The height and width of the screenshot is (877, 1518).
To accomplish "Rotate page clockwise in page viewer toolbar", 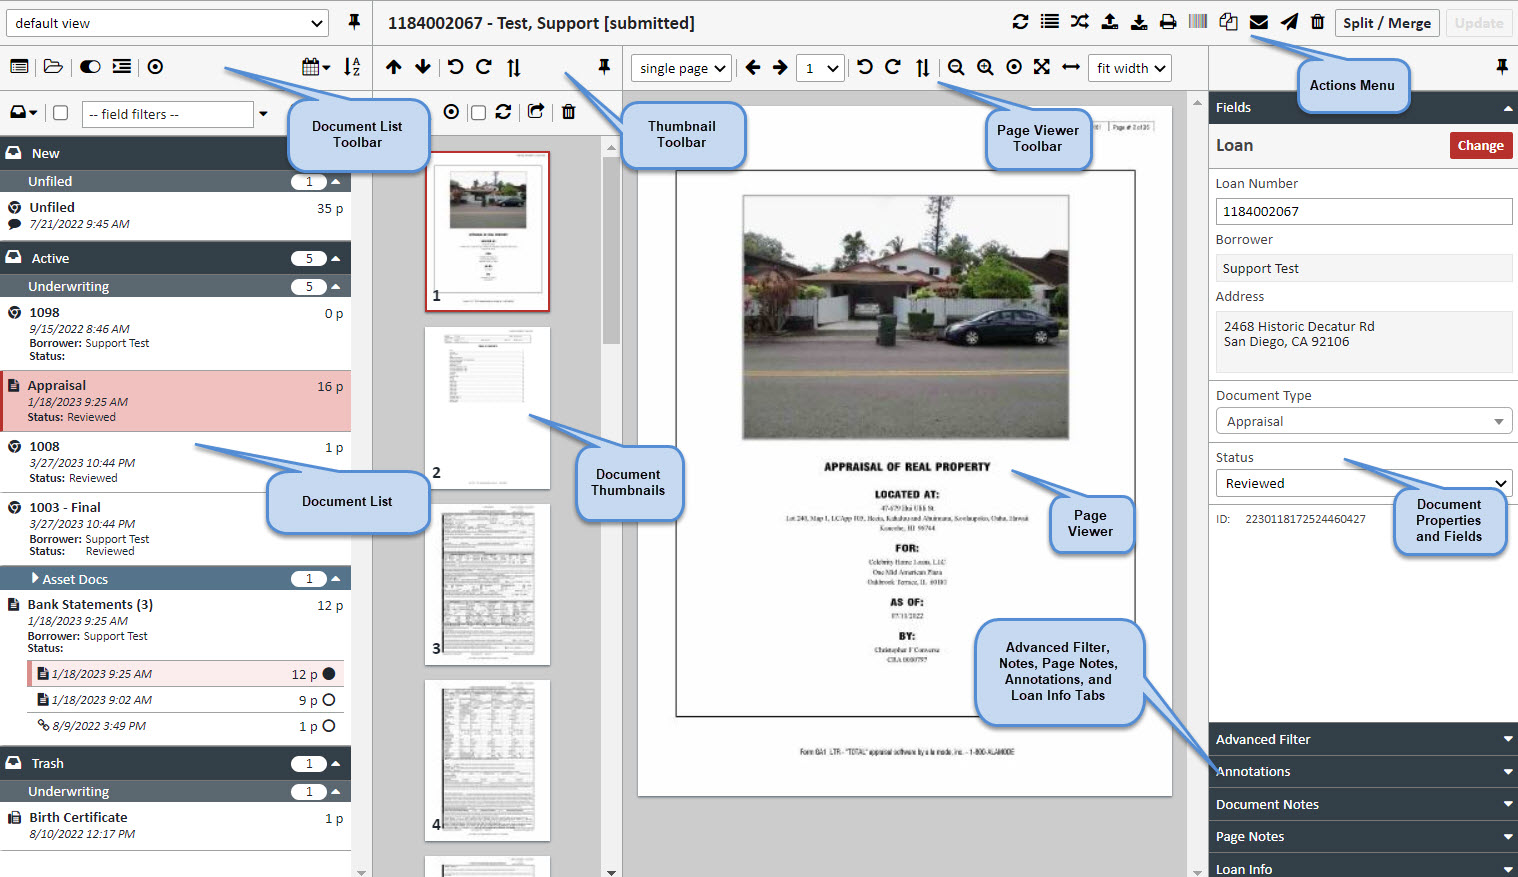I will [893, 67].
